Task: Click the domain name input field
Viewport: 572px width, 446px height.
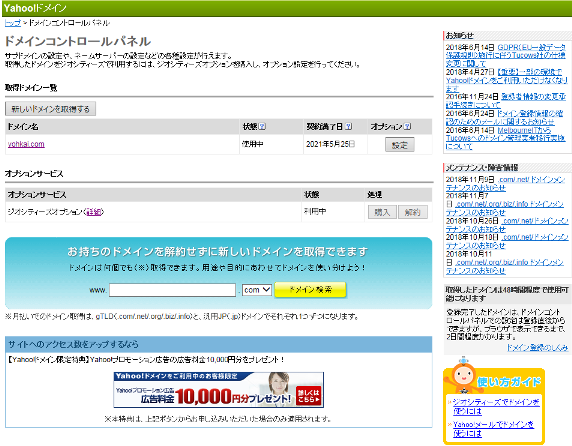Action: pos(172,290)
